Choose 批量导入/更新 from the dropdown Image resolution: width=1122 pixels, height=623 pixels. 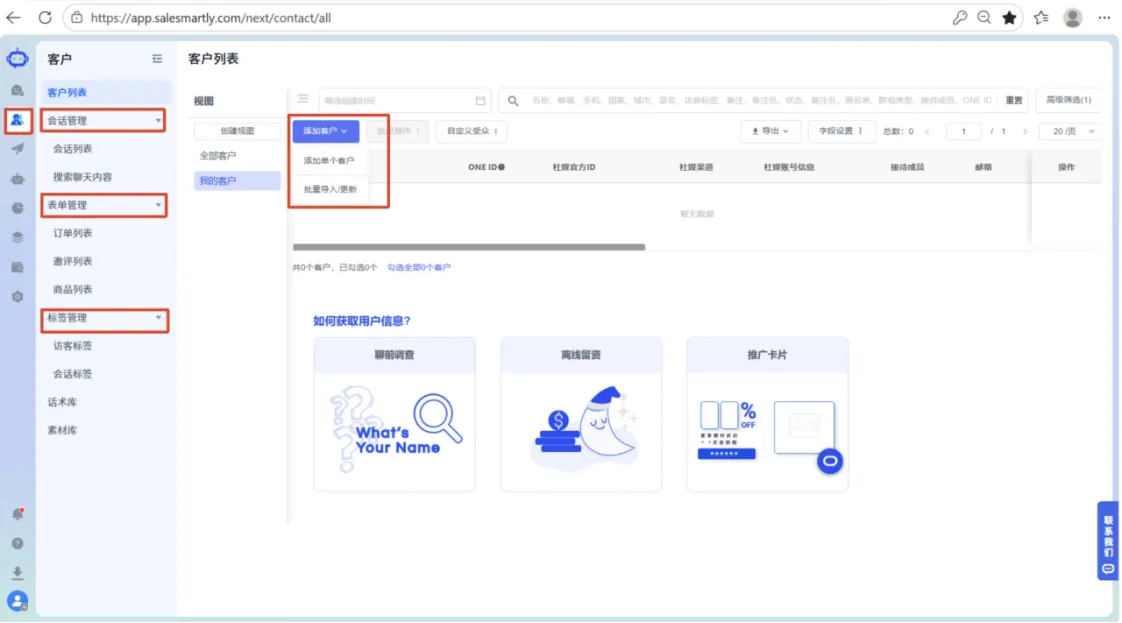(330, 190)
